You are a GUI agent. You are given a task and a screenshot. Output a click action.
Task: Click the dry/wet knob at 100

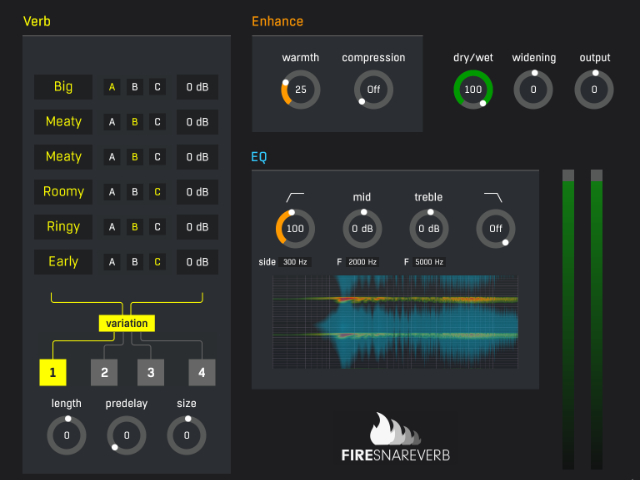tap(473, 89)
